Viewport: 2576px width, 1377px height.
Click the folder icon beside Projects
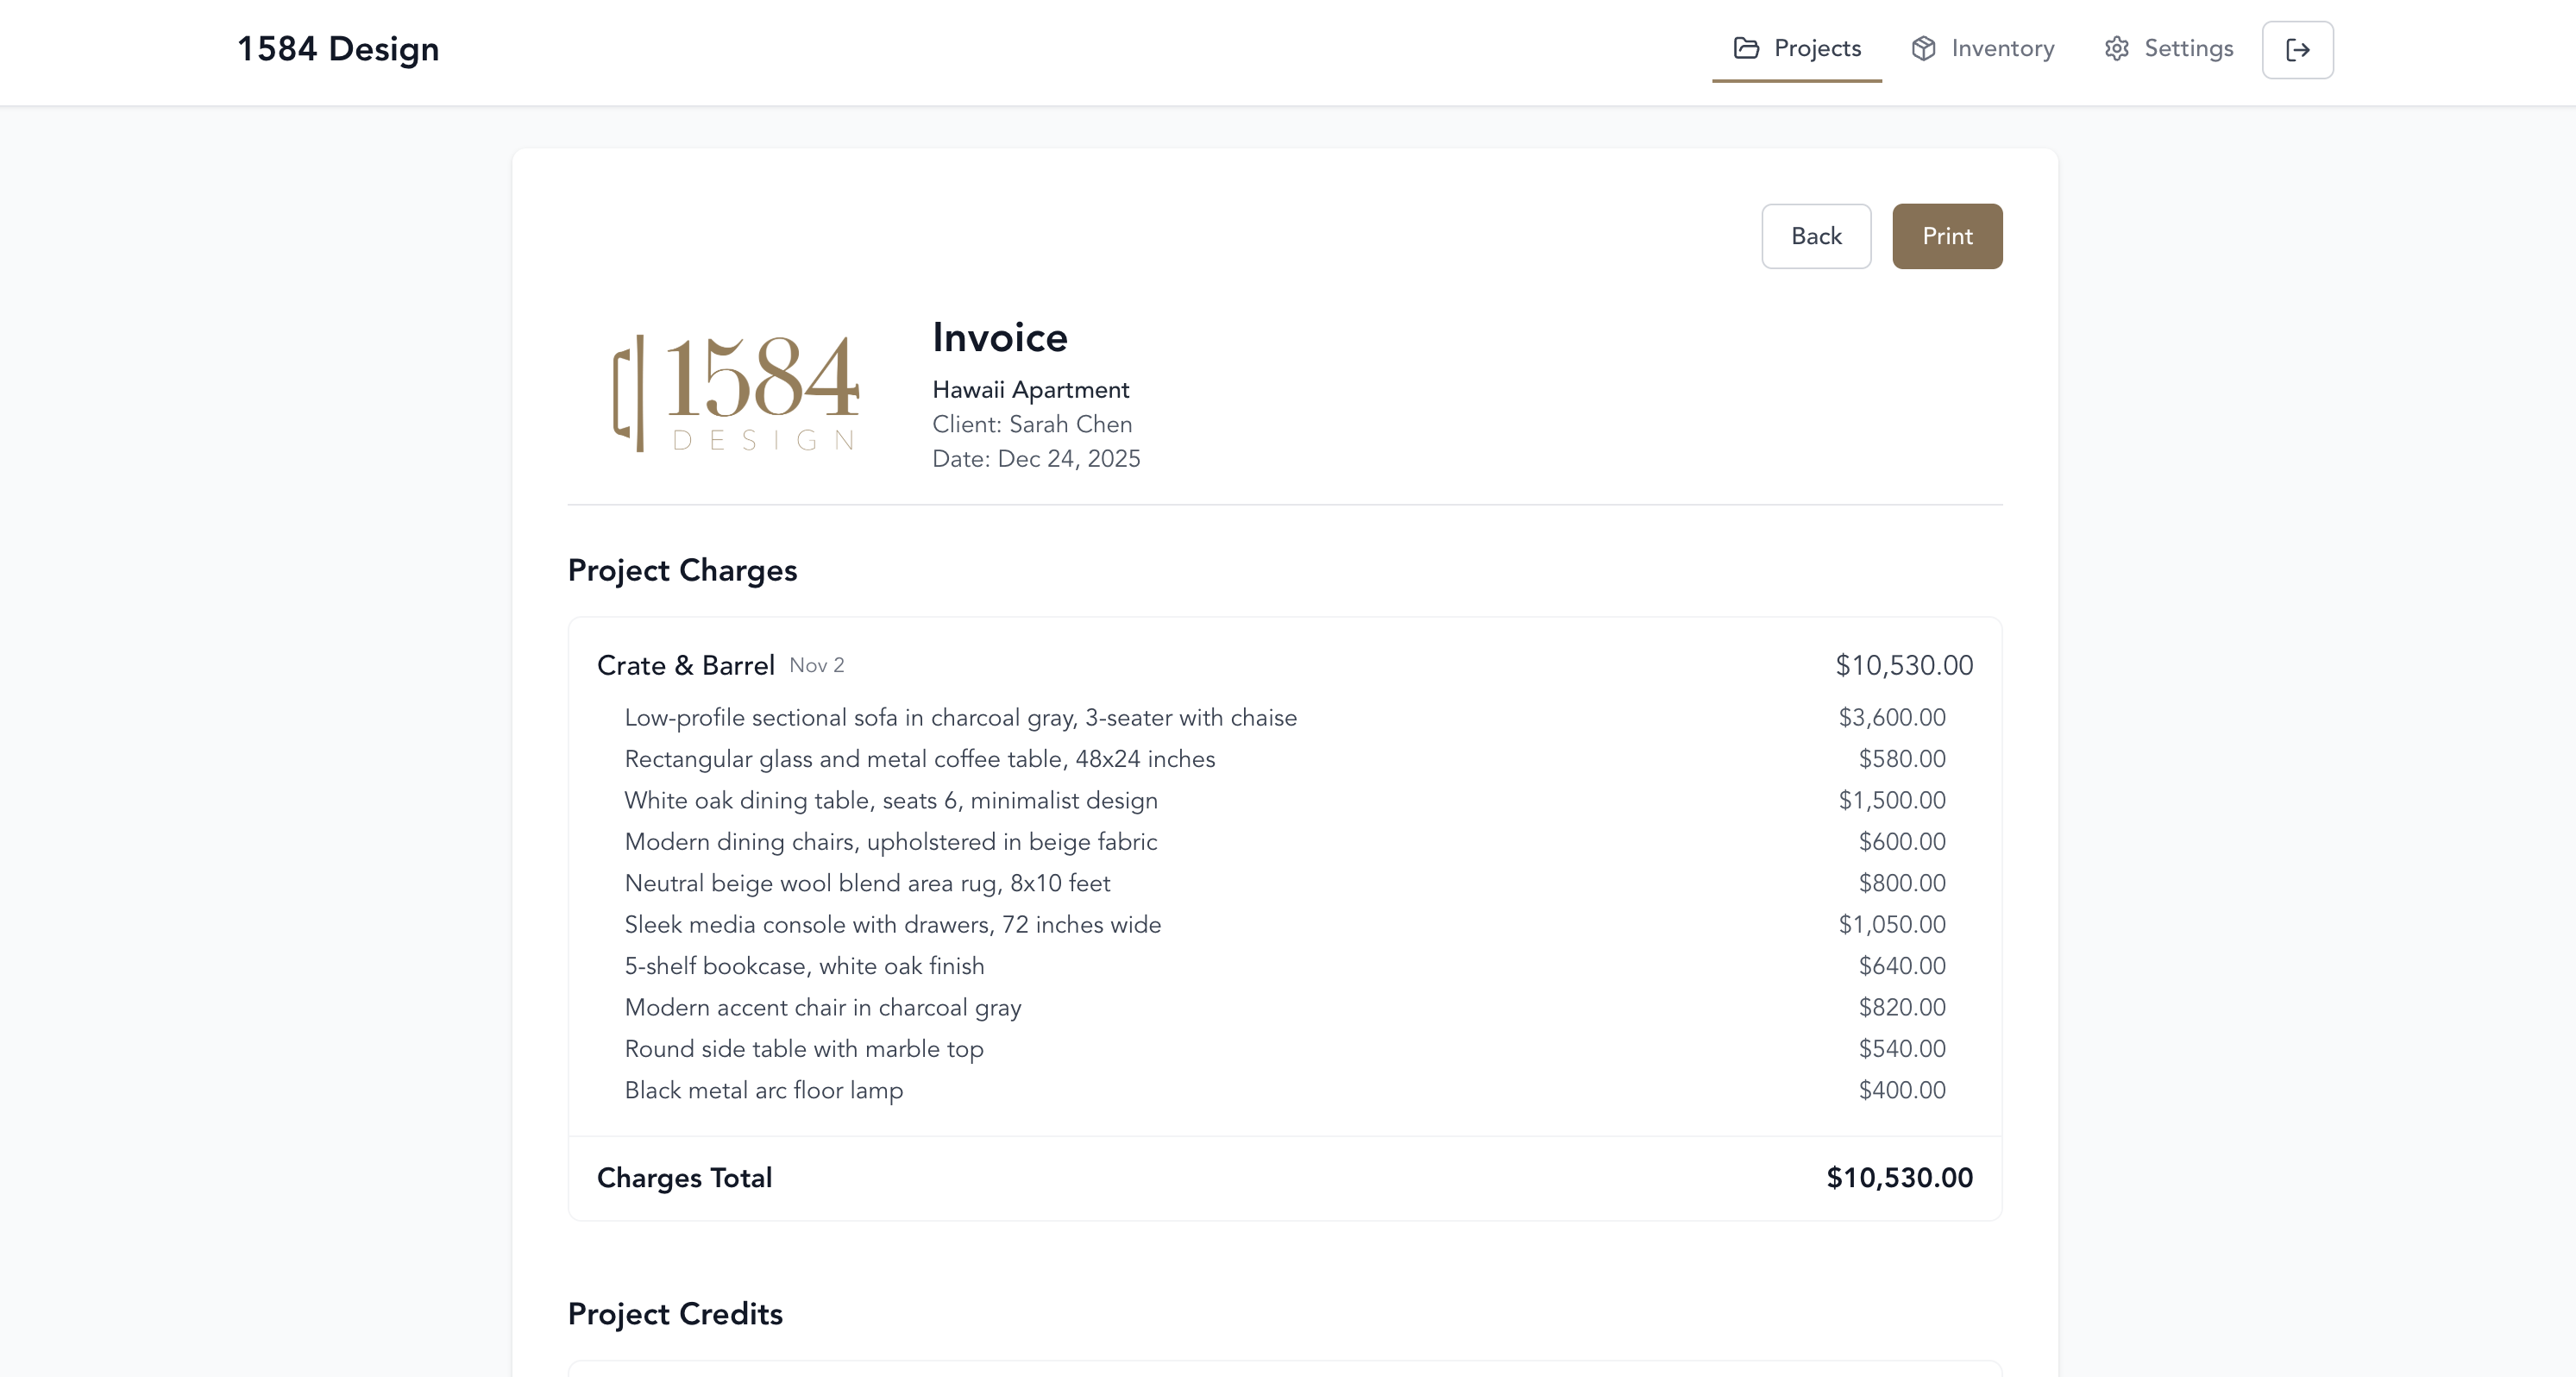pos(1744,47)
